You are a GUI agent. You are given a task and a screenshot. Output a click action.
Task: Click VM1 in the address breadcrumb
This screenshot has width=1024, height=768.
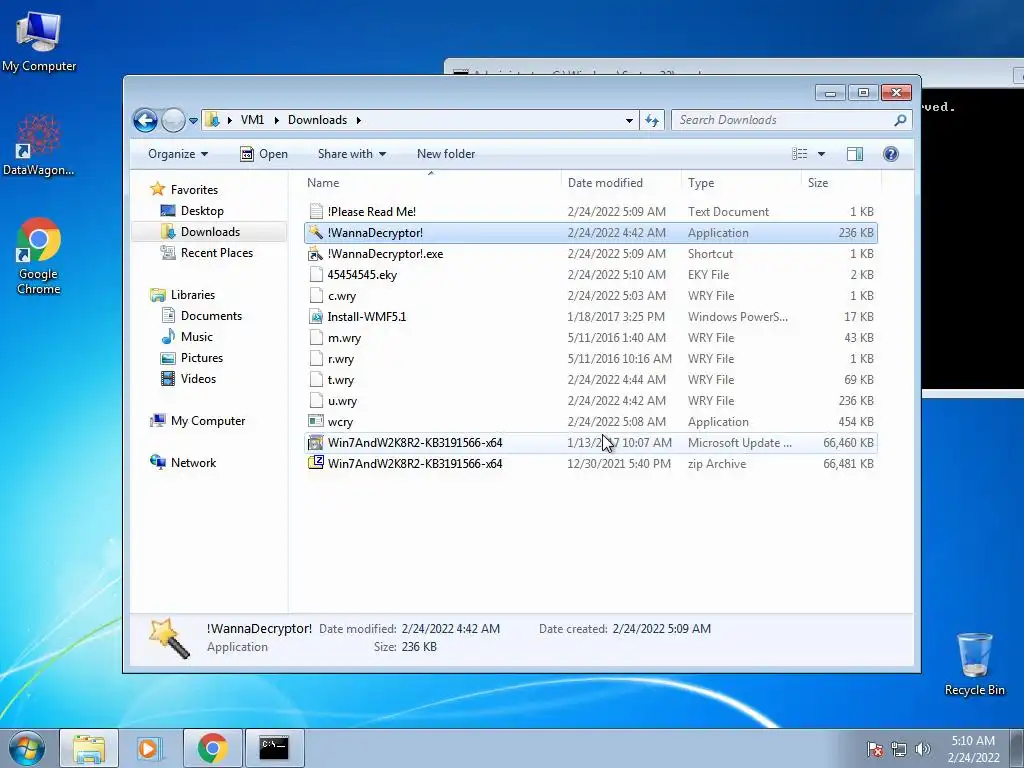point(252,120)
